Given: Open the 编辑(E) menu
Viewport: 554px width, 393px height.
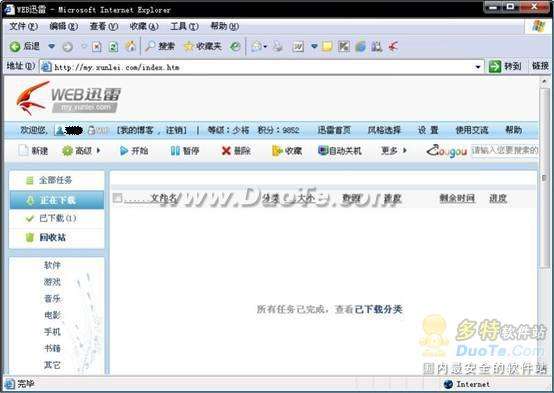Looking at the screenshot, I should coord(64,26).
